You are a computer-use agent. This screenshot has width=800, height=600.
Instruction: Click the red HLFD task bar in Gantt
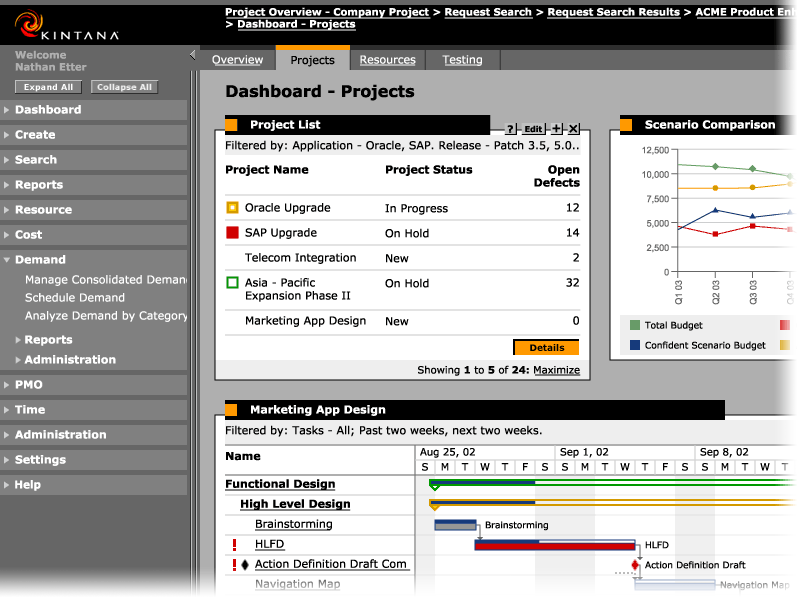pyautogui.click(x=555, y=546)
